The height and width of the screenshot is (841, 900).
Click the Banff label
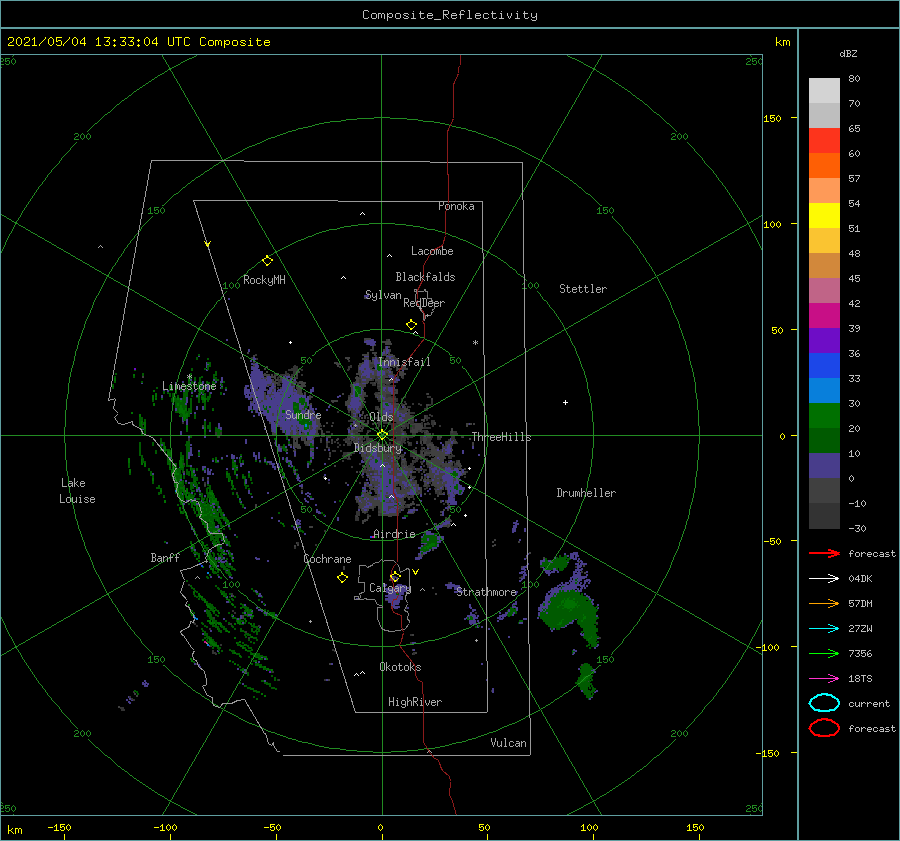(x=165, y=557)
